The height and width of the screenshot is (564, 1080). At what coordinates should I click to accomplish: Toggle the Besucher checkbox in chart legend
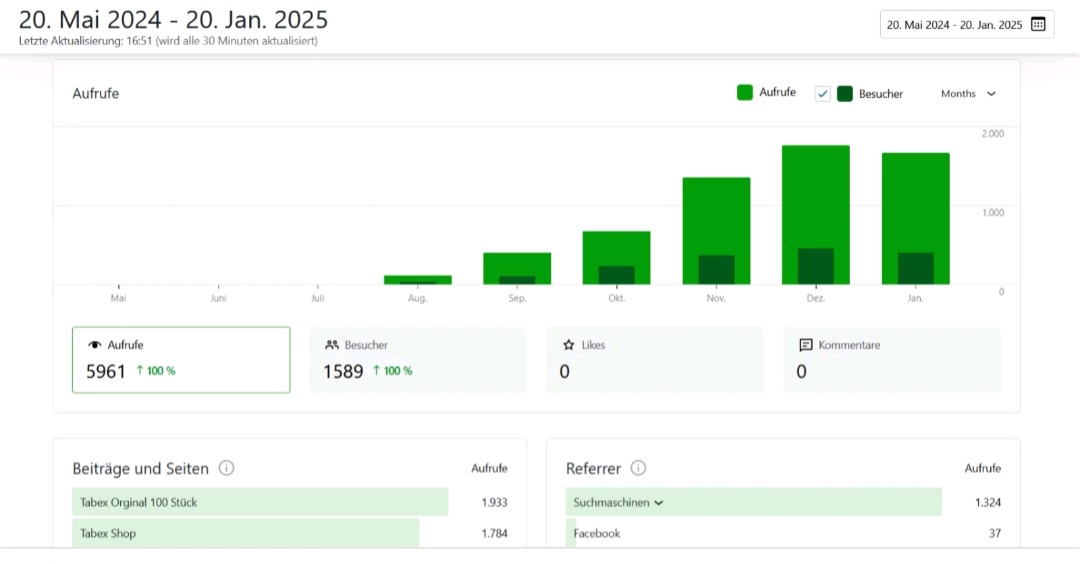pyautogui.click(x=823, y=94)
